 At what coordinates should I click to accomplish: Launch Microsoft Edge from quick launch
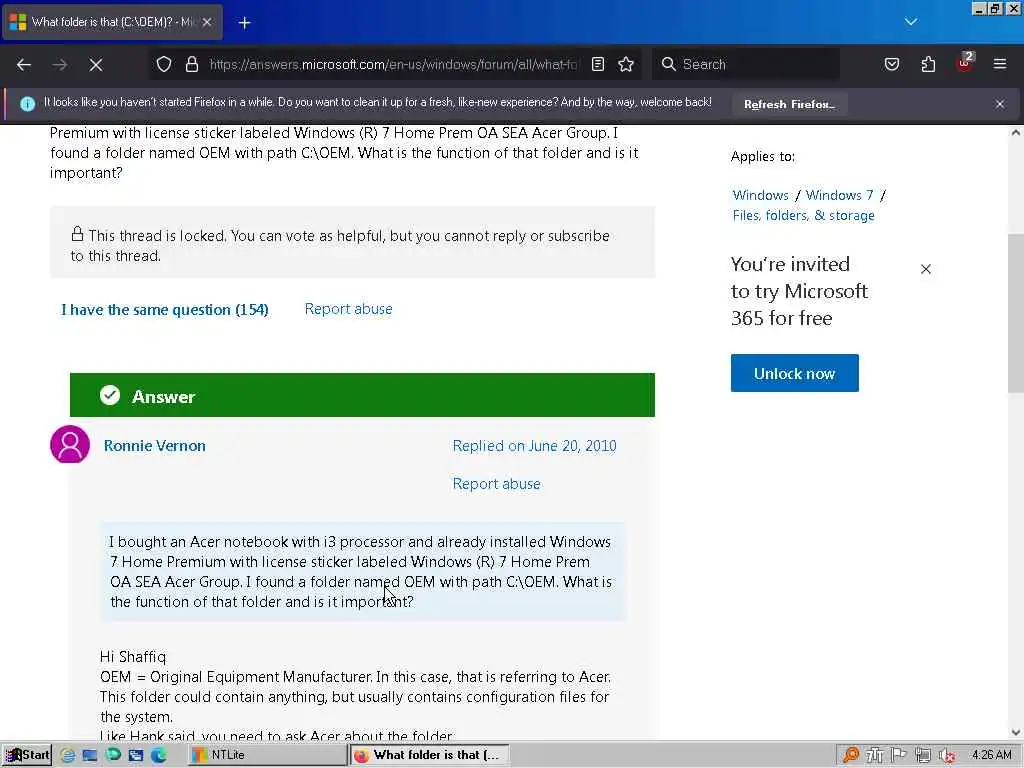(x=159, y=755)
